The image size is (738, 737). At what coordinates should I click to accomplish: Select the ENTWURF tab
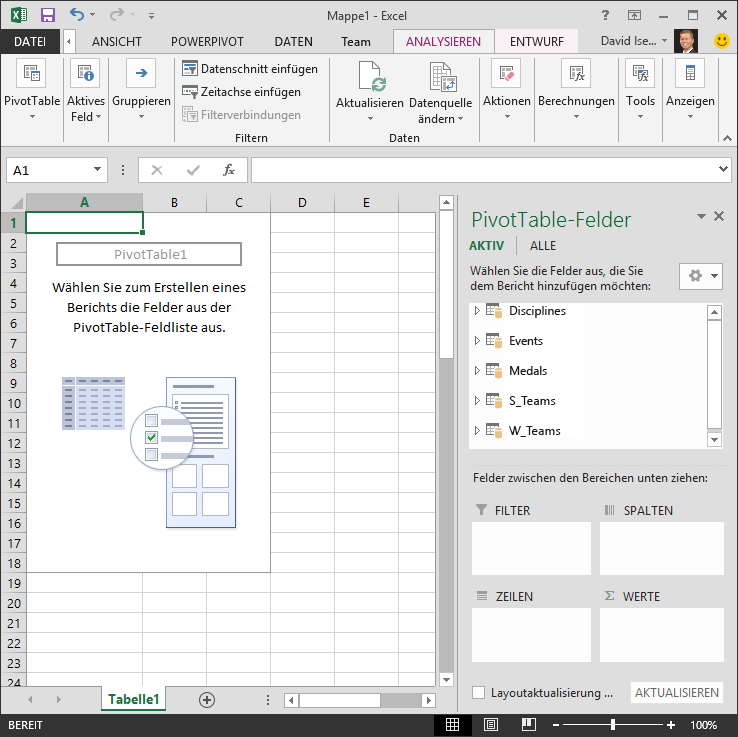537,41
